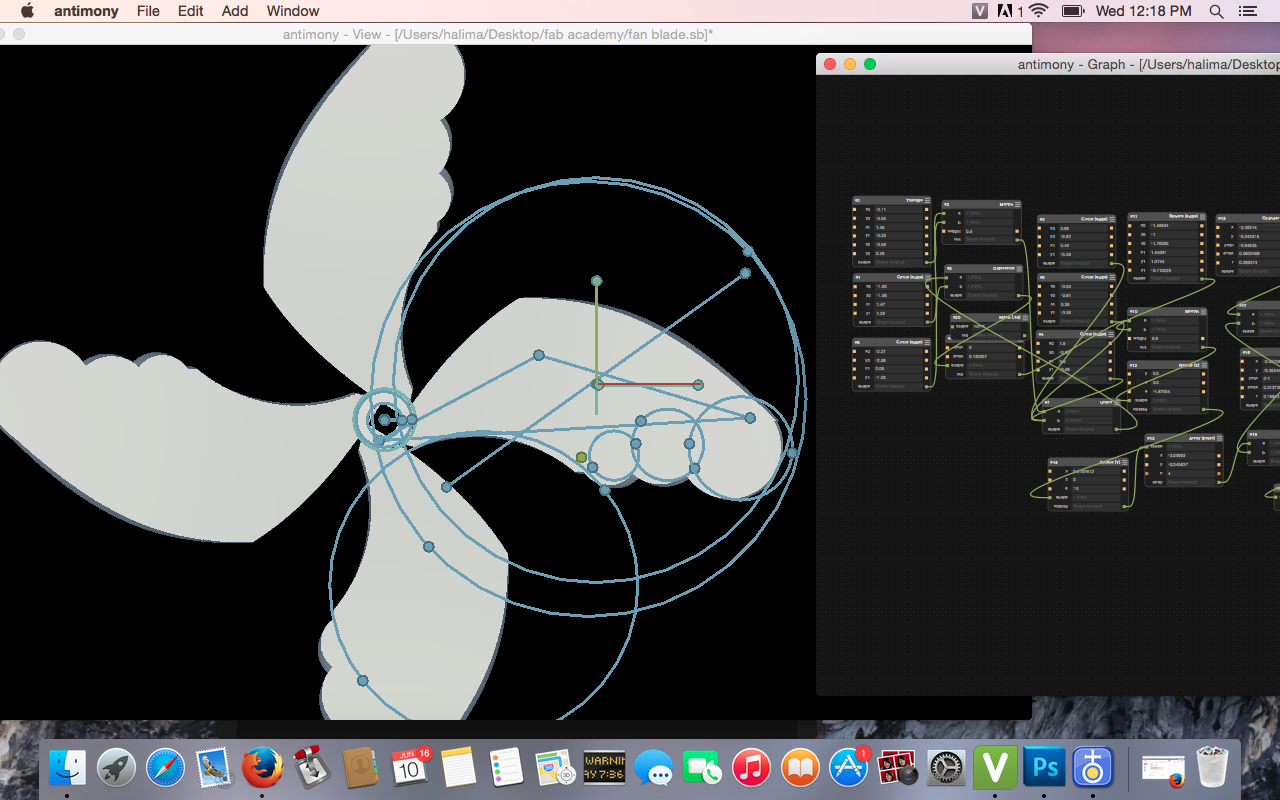This screenshot has width=1280, height=800.
Task: Click the V status icon in menu bar
Action: [980, 11]
